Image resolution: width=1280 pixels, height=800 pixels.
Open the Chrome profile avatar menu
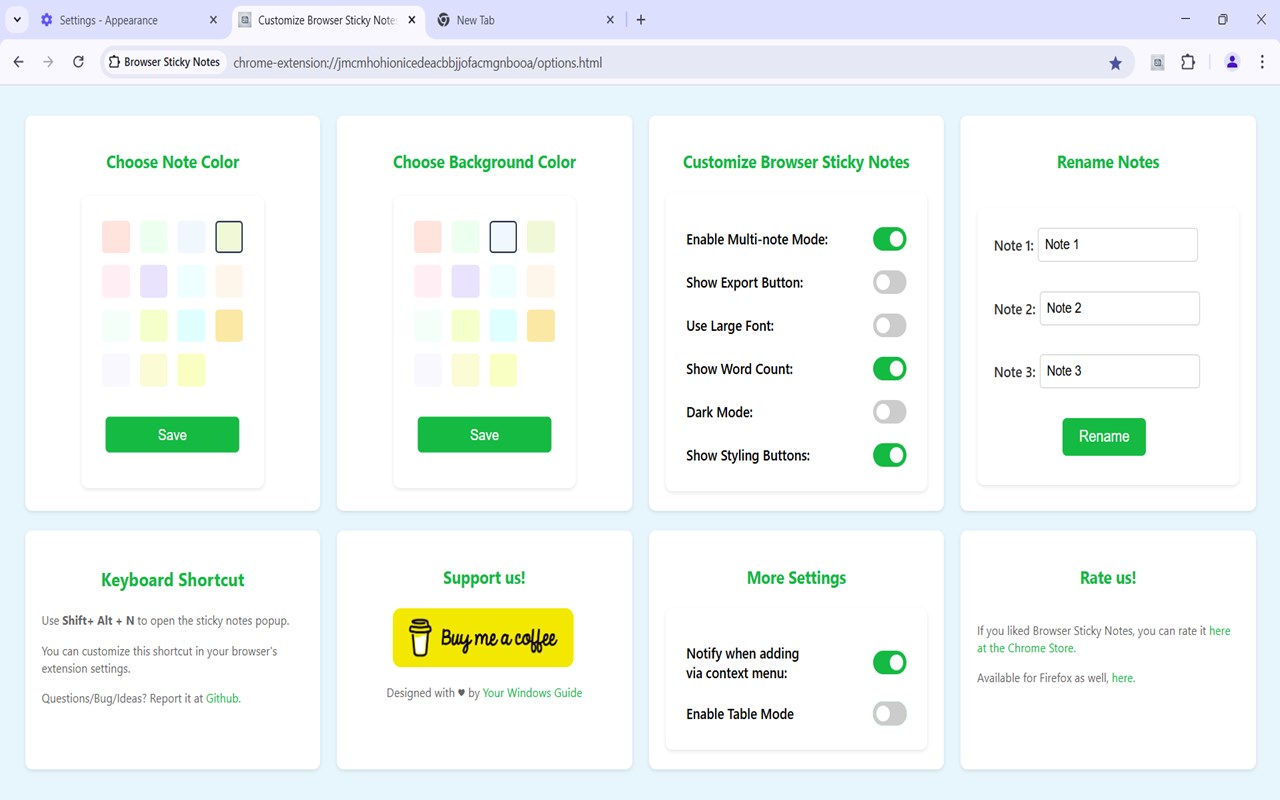click(x=1232, y=62)
